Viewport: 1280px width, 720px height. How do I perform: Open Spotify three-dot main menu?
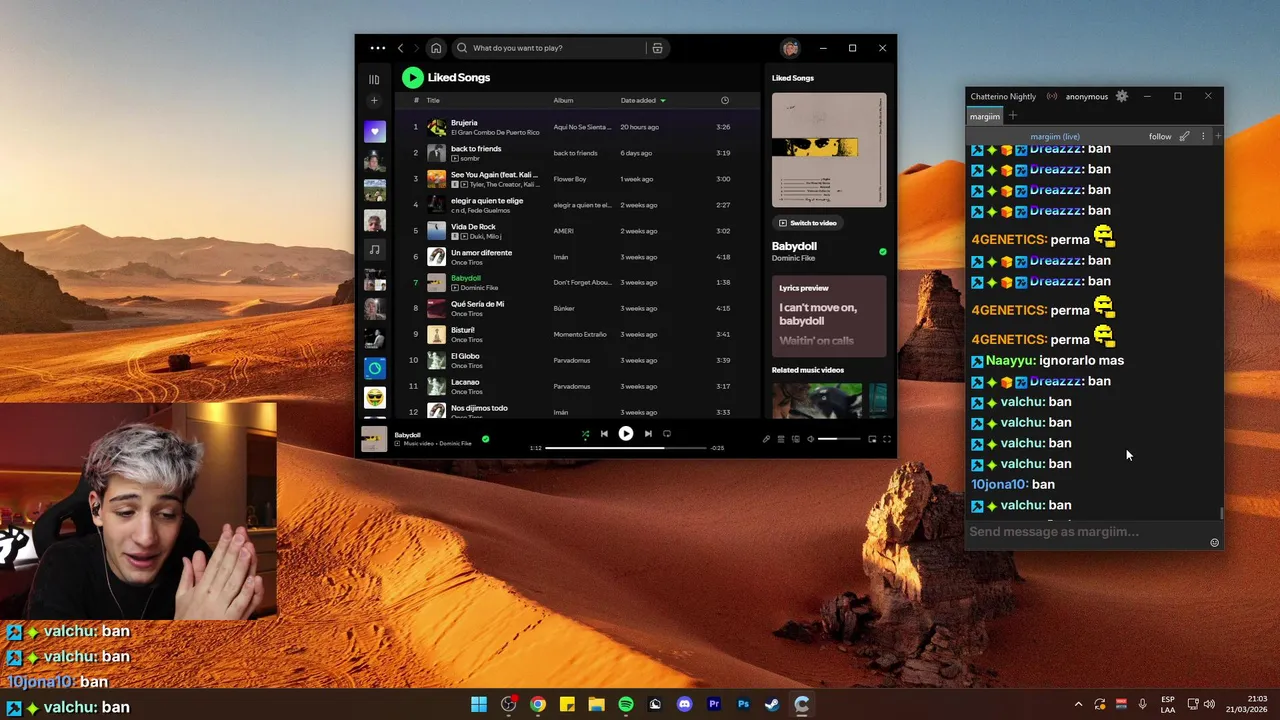click(377, 48)
